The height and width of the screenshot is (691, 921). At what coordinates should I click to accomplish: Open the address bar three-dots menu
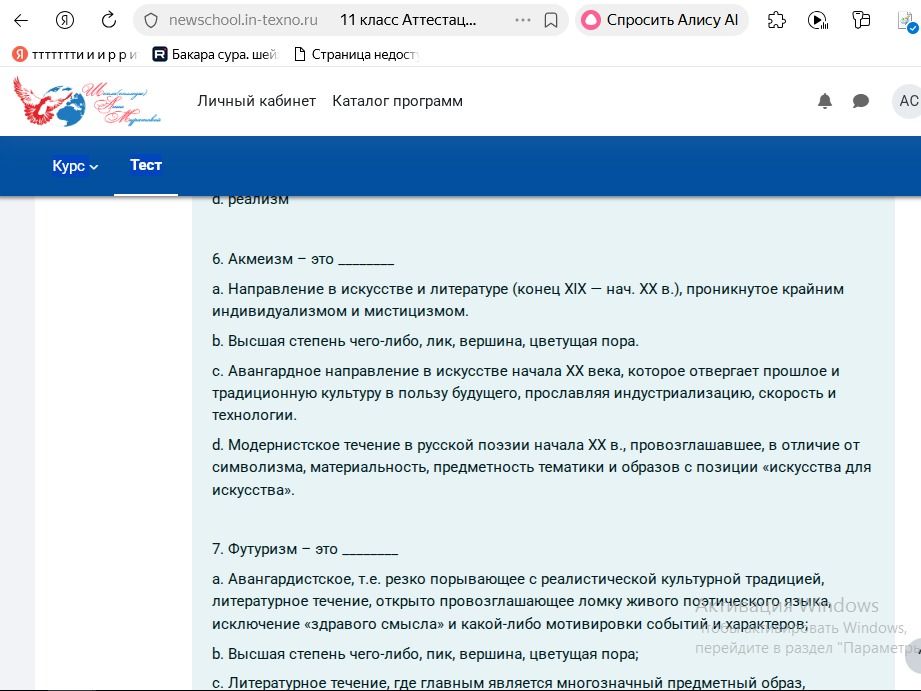tap(522, 21)
